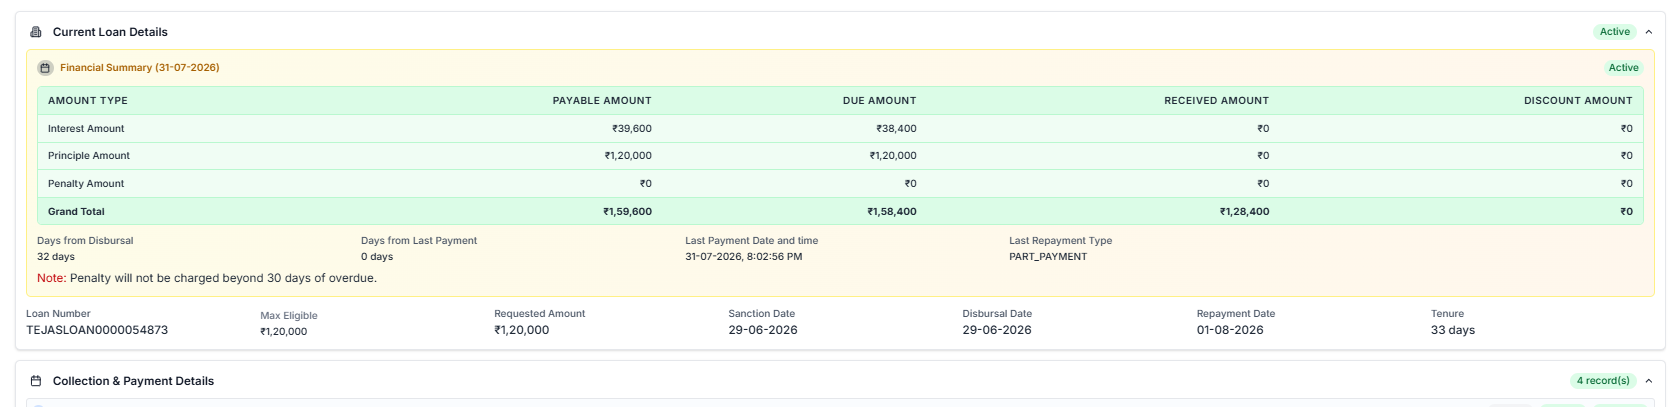The height and width of the screenshot is (407, 1672).
Task: Click the loan number TEJASLOAN0000054873
Action: click(97, 330)
